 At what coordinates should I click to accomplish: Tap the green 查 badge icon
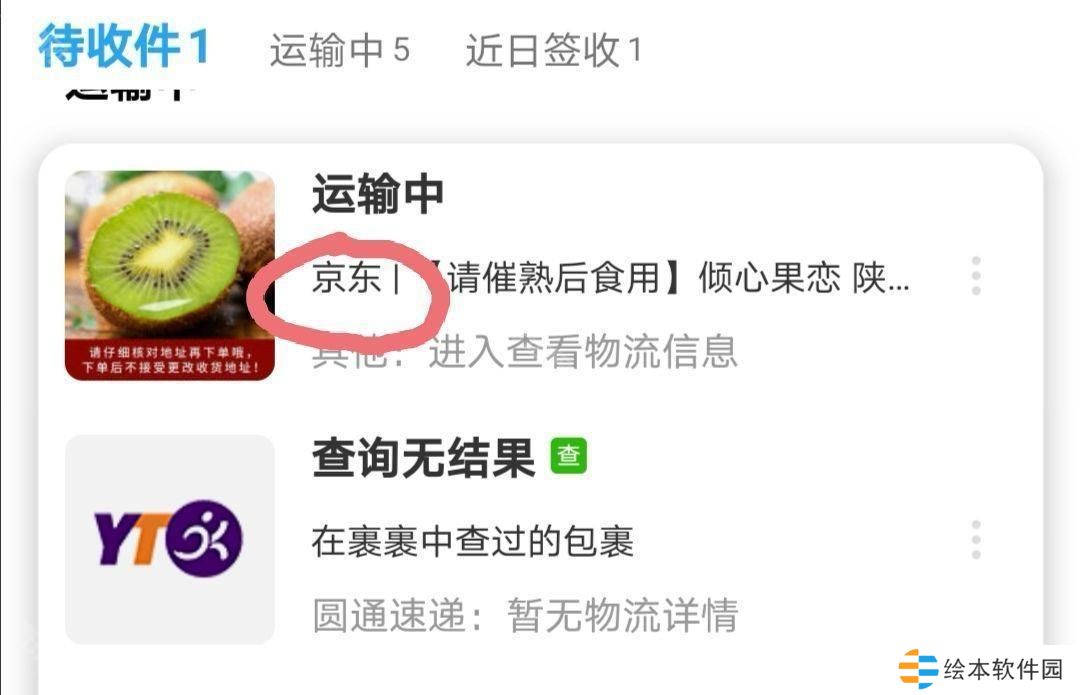point(568,456)
